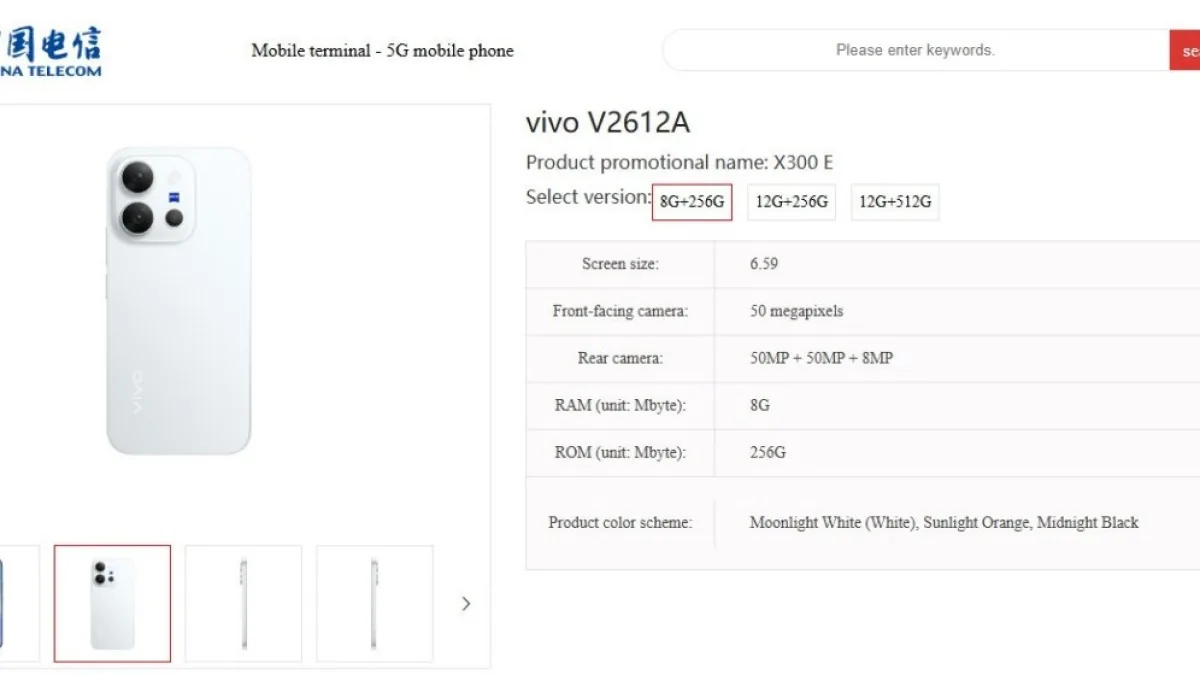Click the keyword search input field
Image resolution: width=1200 pixels, height=675 pixels.
click(916, 50)
